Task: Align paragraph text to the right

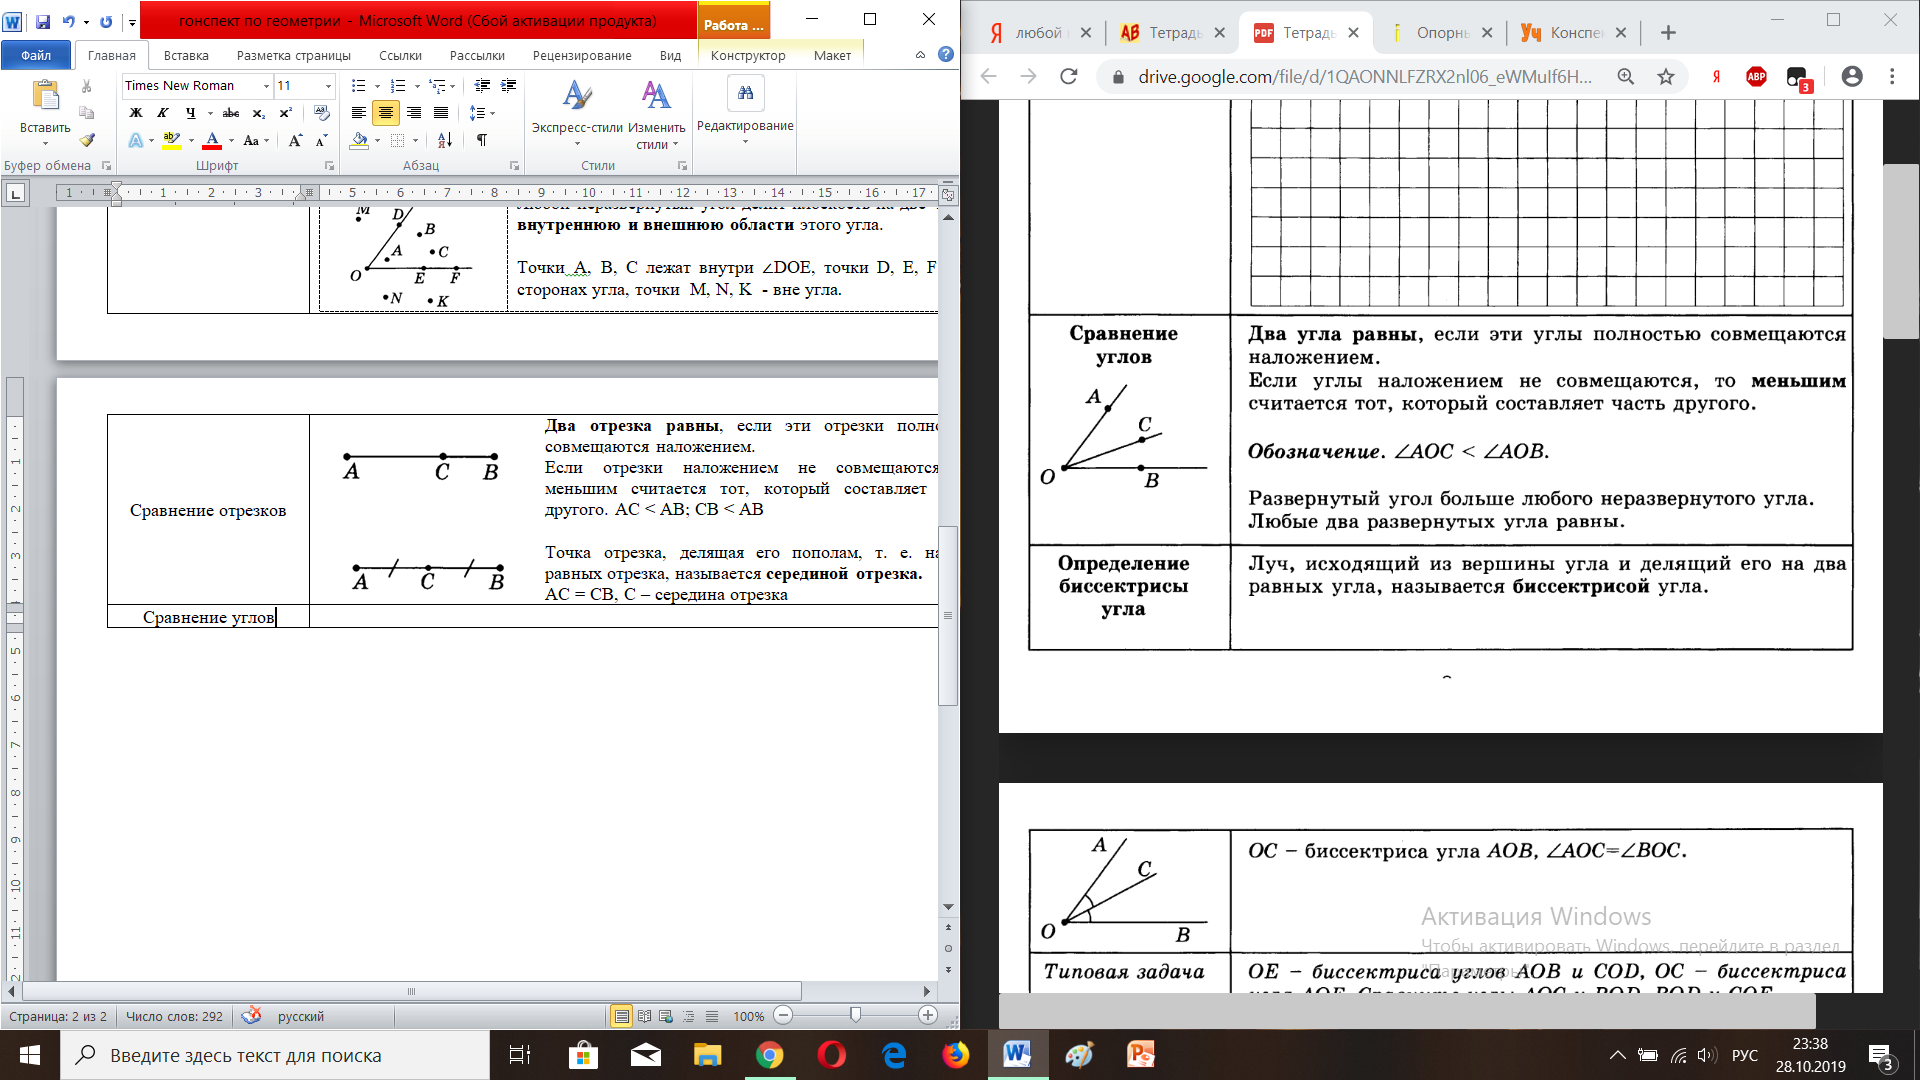Action: (x=414, y=113)
